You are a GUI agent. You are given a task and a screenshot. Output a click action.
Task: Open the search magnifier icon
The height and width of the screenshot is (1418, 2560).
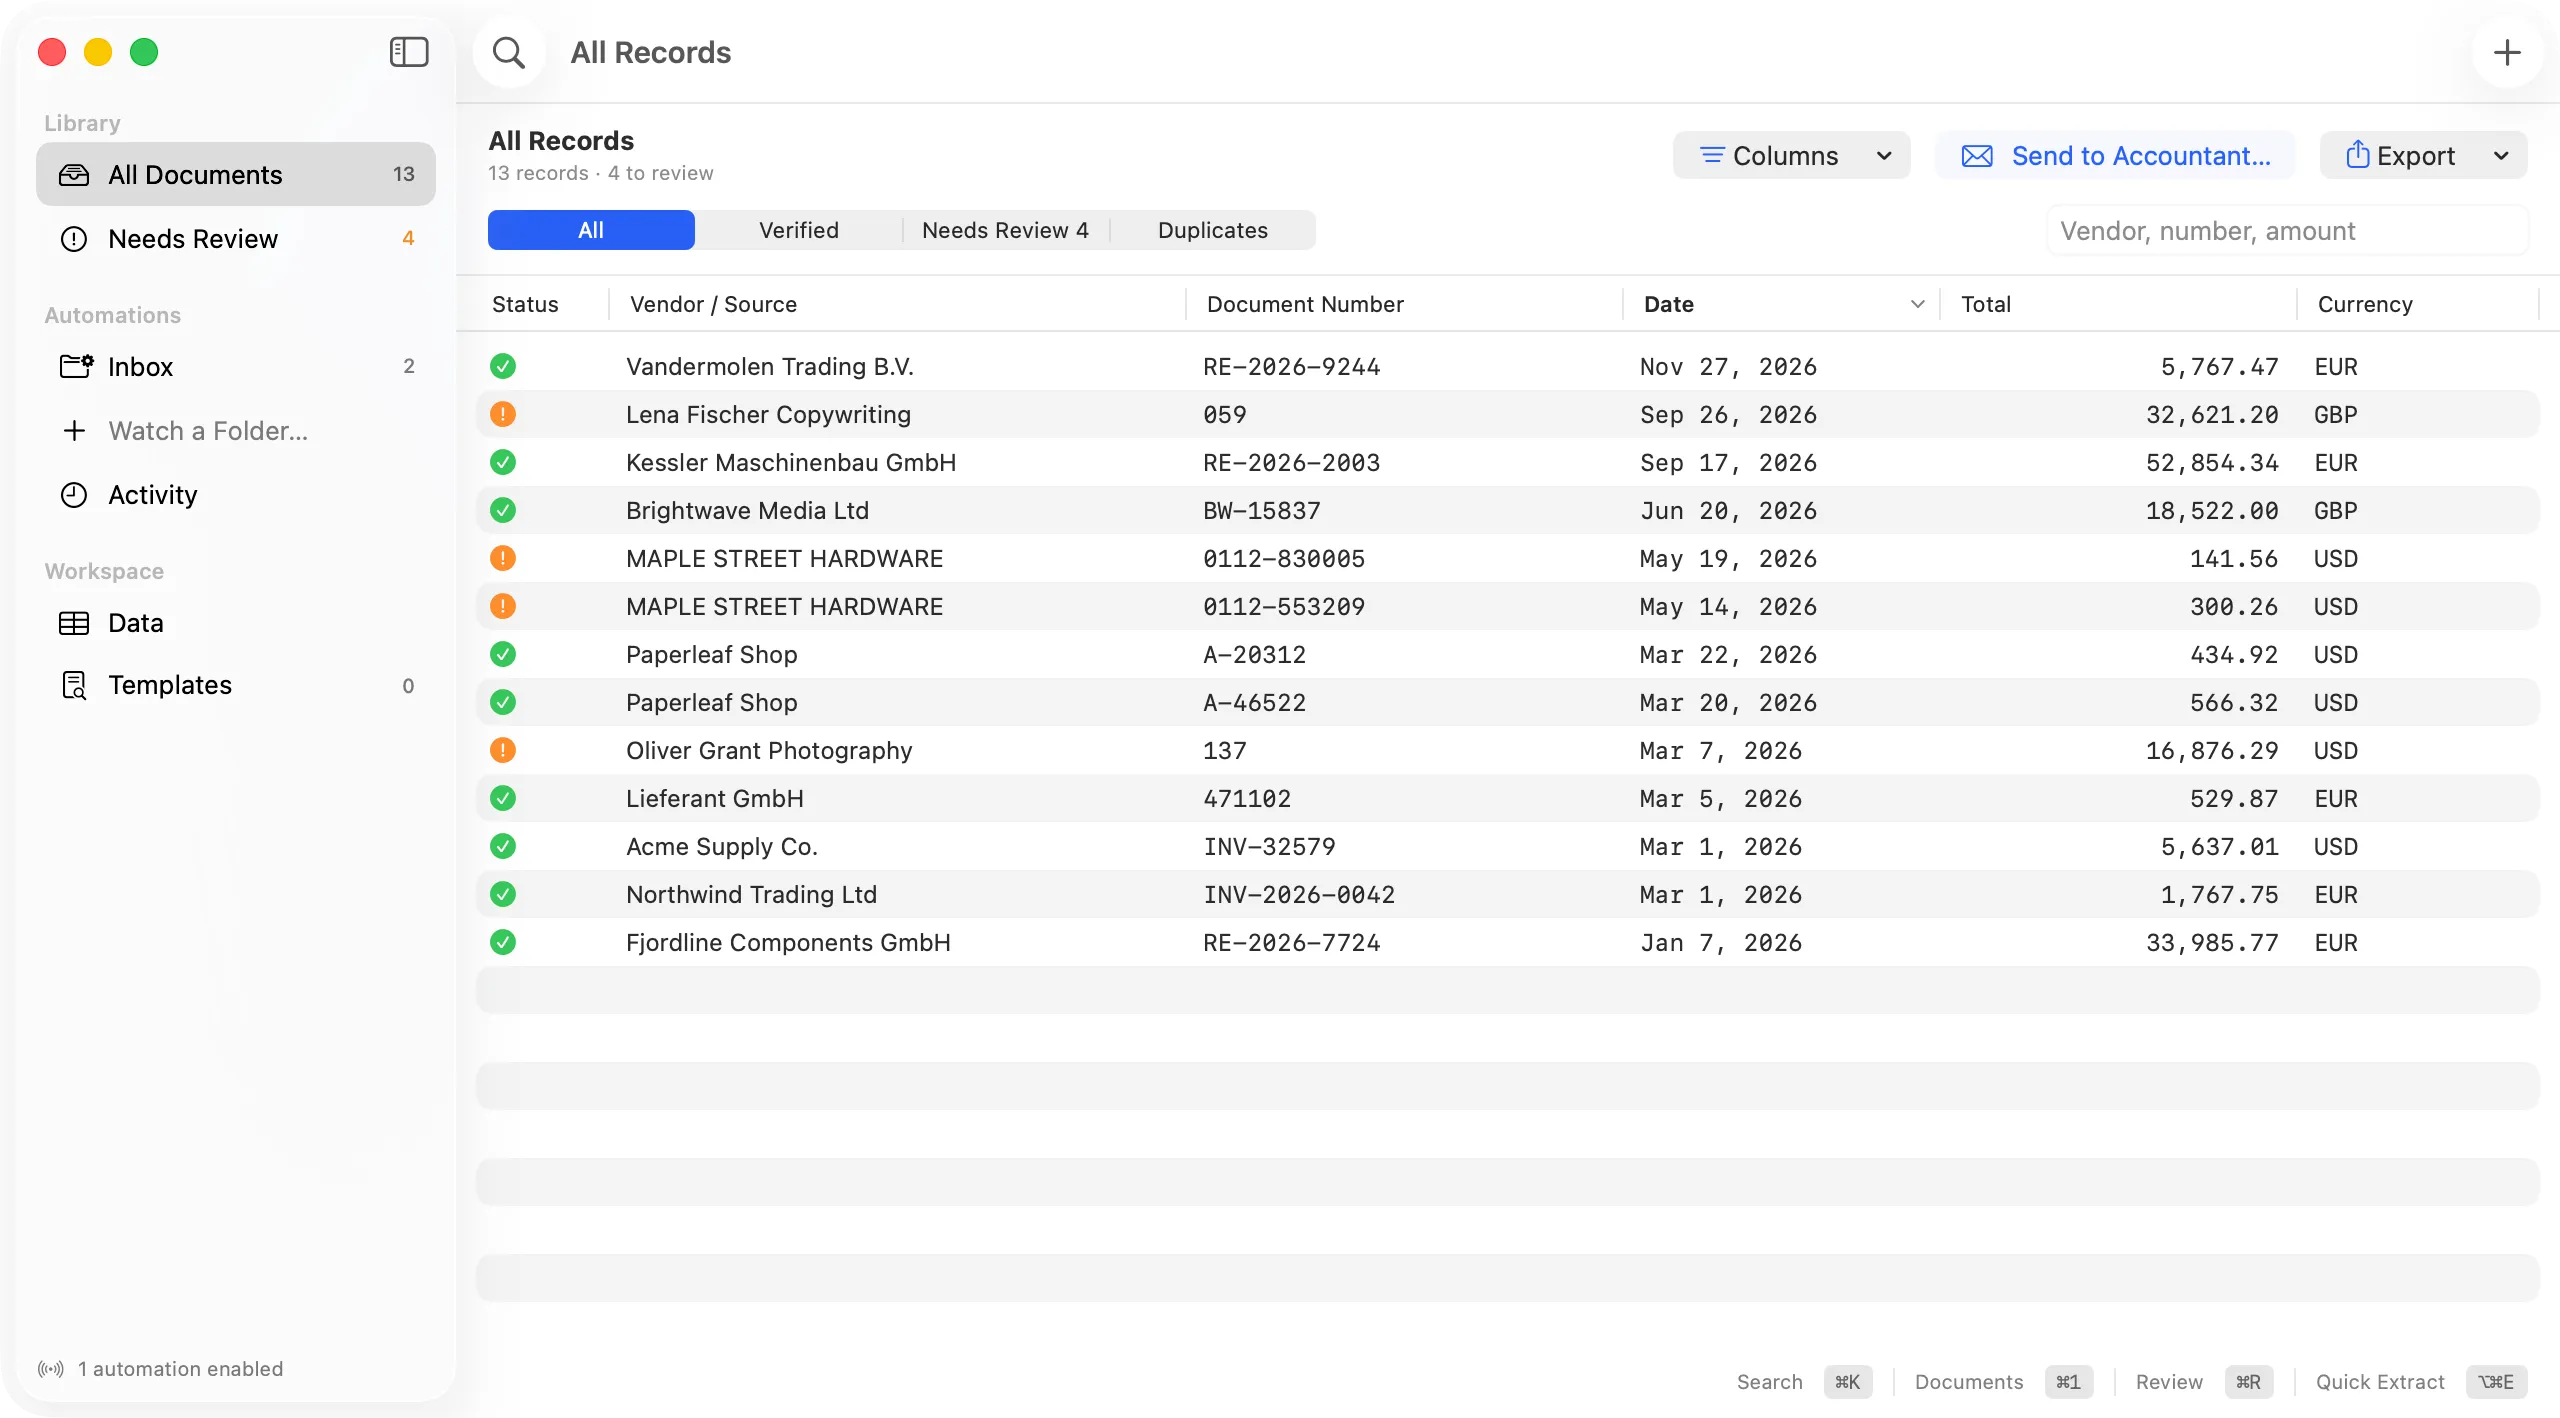pos(509,52)
